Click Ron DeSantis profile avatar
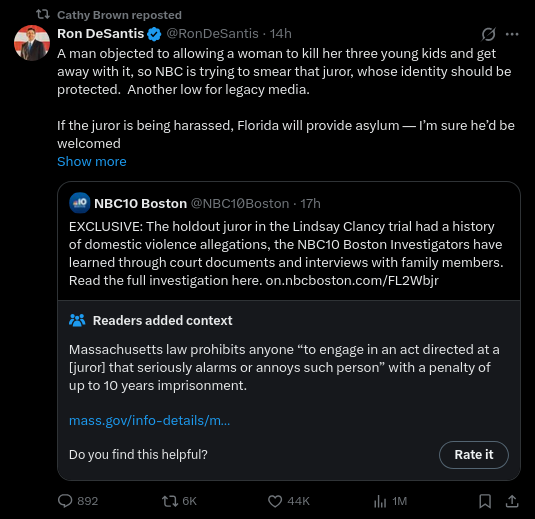Image resolution: width=535 pixels, height=519 pixels. (x=32, y=43)
